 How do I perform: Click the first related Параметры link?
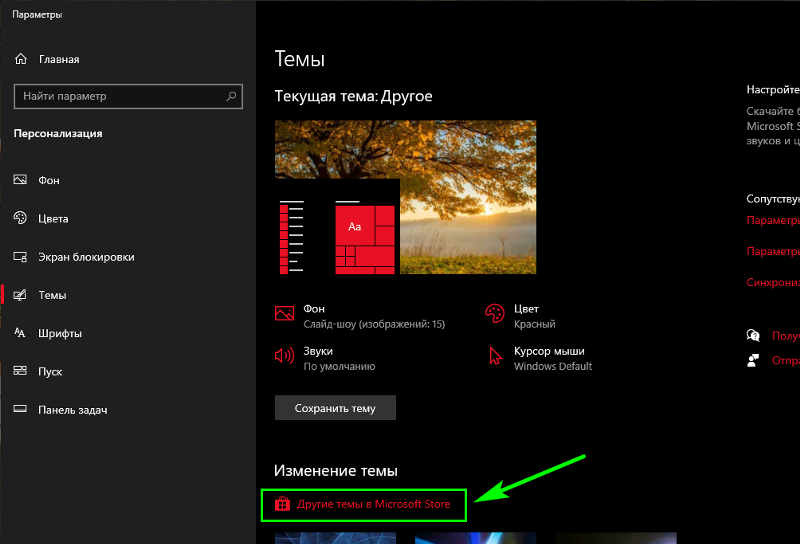pyautogui.click(x=773, y=220)
